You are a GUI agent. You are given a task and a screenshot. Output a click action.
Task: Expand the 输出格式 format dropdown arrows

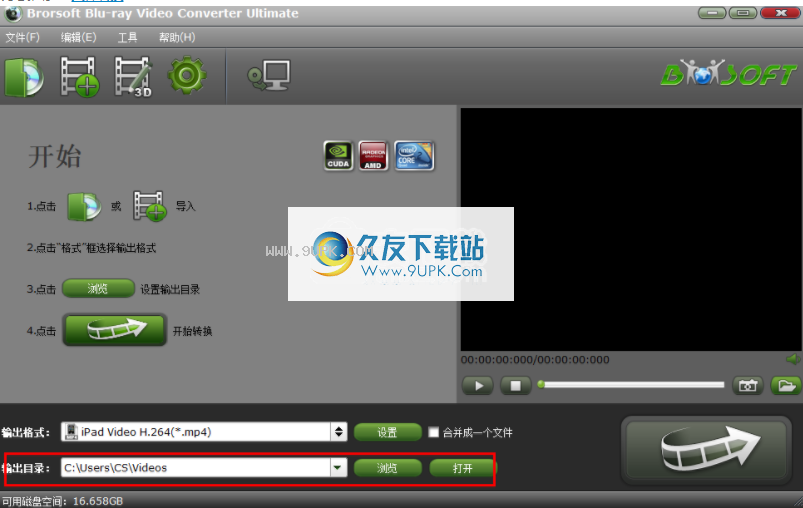(x=339, y=432)
